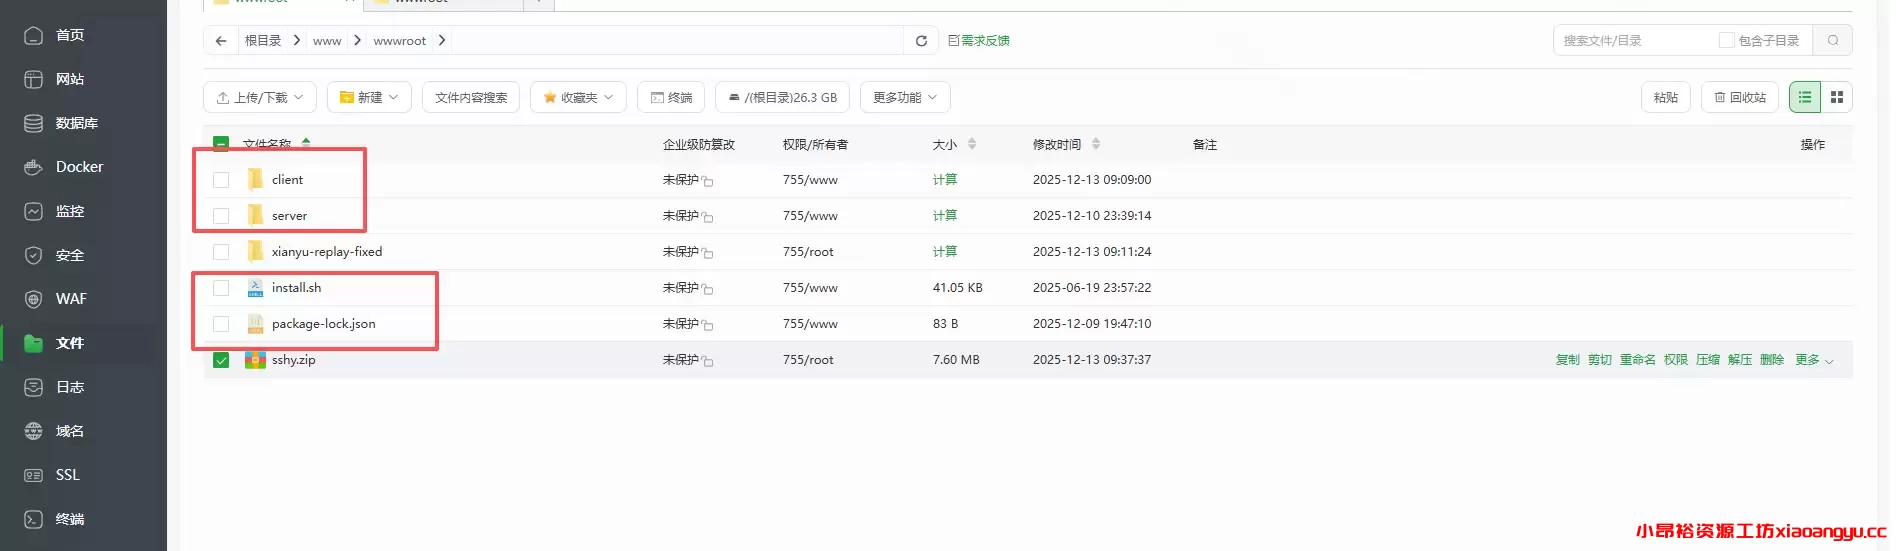This screenshot has width=1896, height=551.
Task: Check the package-lock.json checkbox
Action: (221, 324)
